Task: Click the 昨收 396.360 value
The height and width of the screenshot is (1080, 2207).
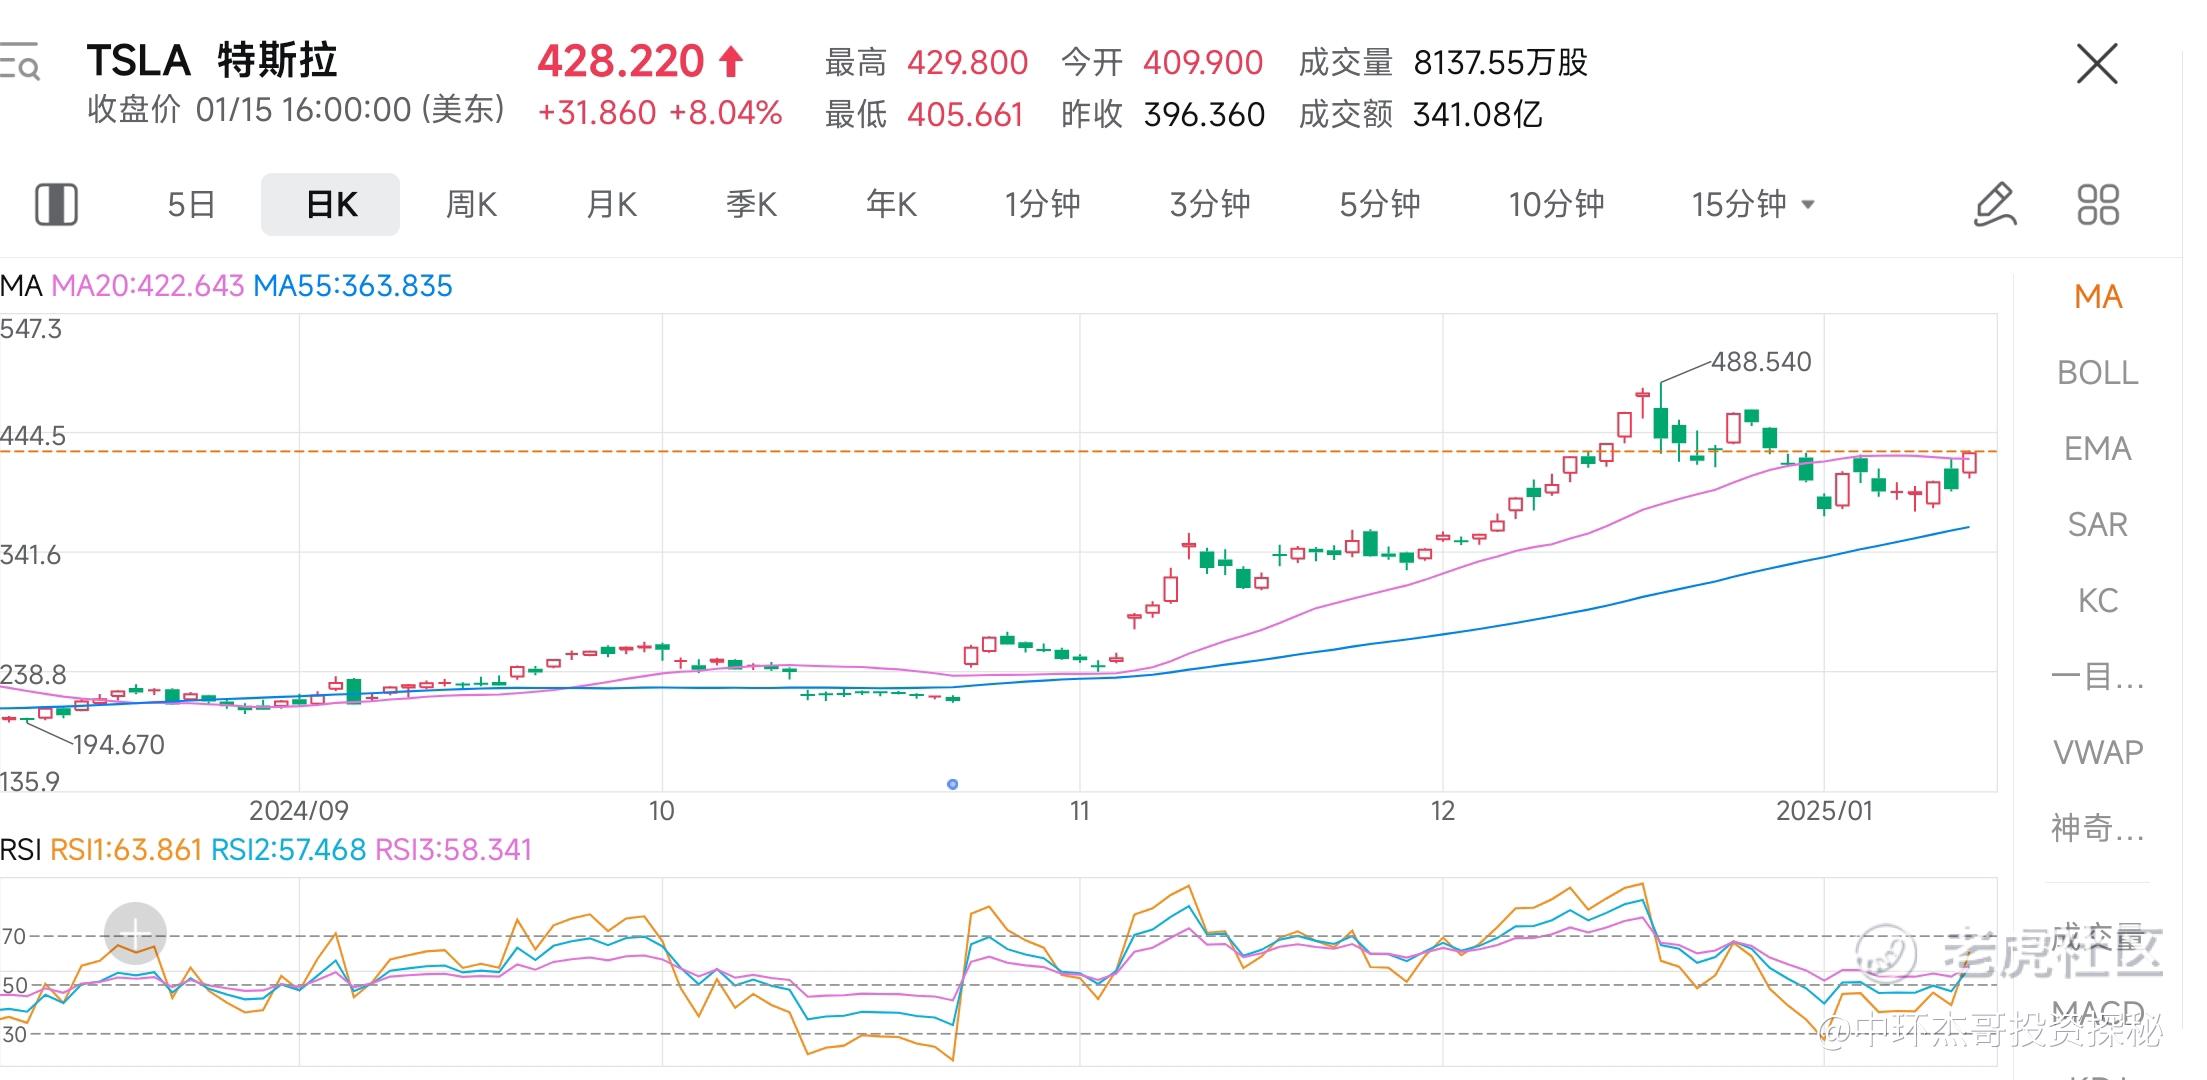Action: (1204, 115)
